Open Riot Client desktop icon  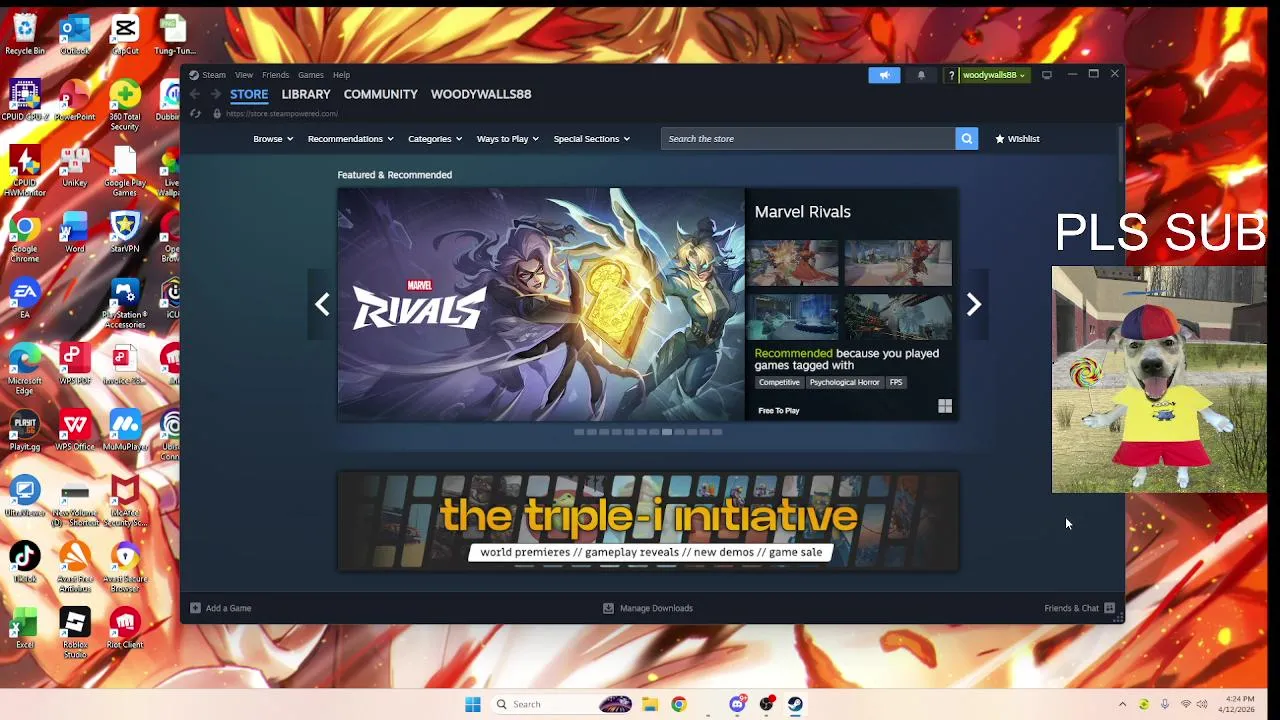125,628
